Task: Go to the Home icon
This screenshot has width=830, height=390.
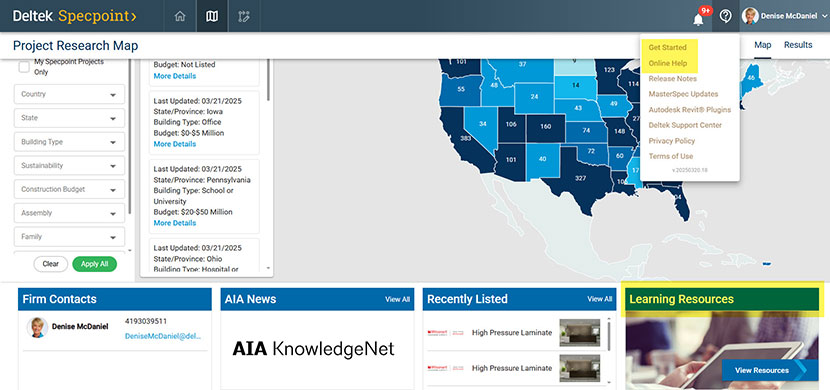Action: (180, 16)
